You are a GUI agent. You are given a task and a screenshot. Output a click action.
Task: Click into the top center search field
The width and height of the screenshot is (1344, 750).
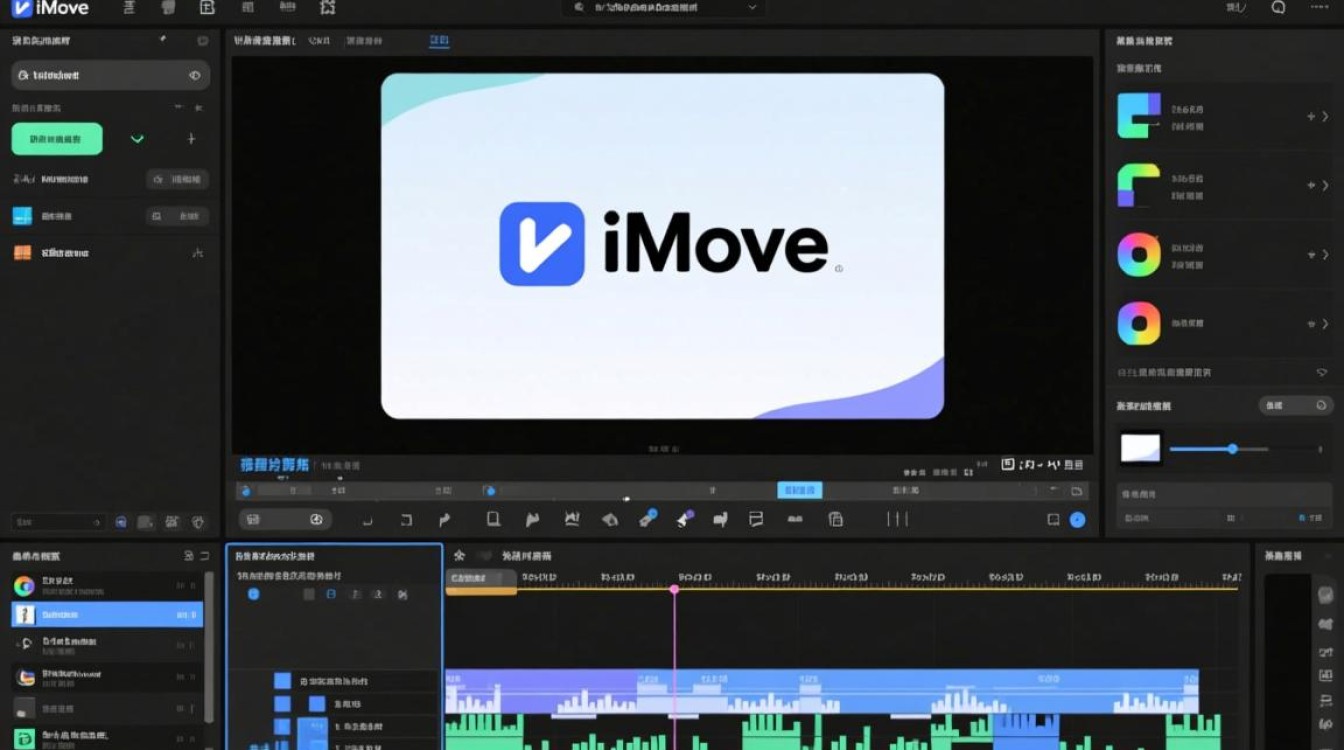(x=664, y=7)
